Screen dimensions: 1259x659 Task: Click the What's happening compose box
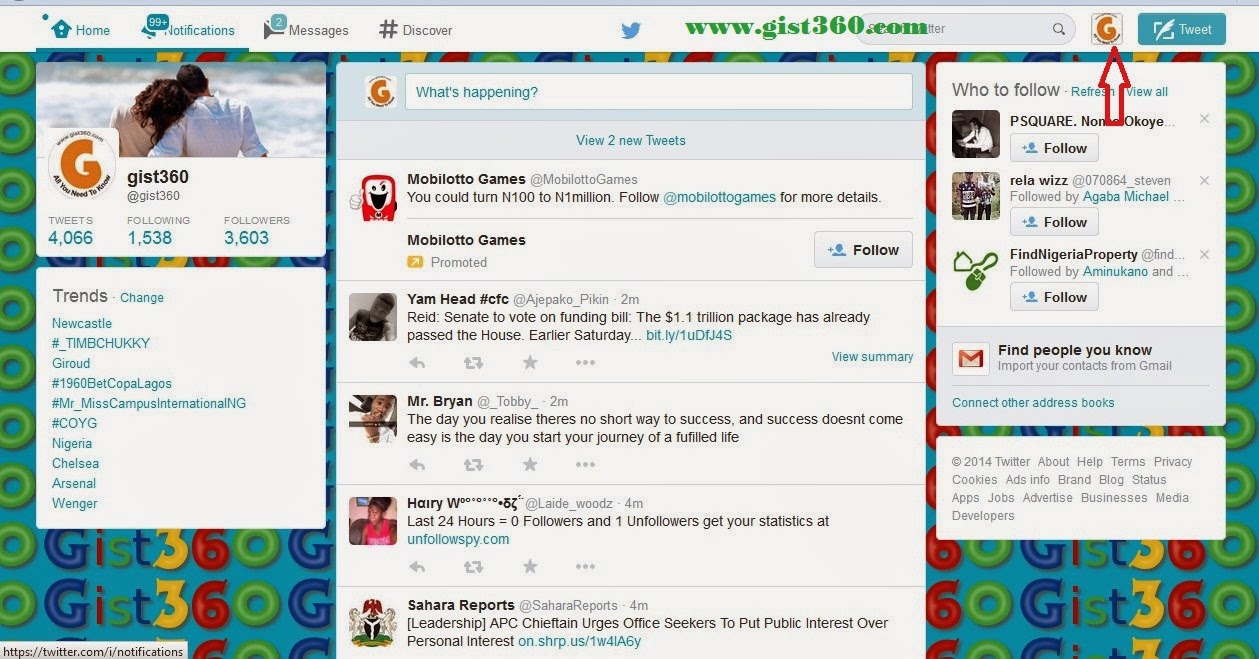659,92
